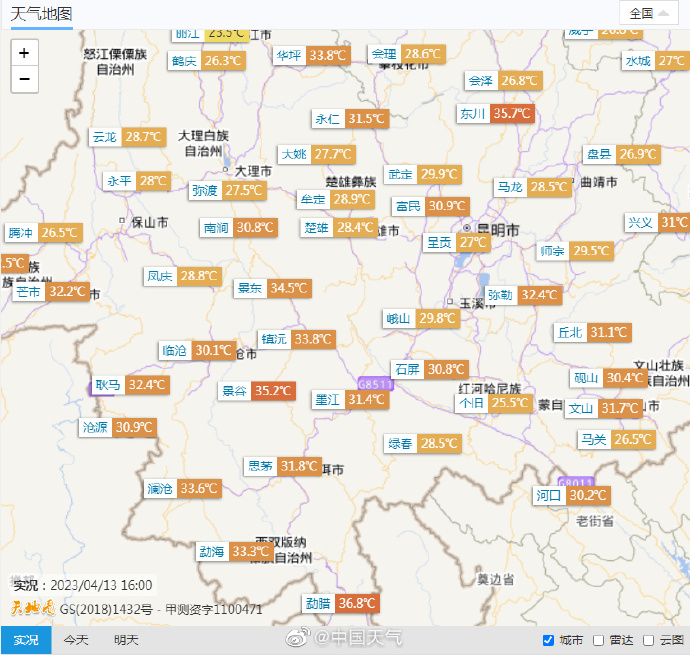Click the 腾冲 26.5℃ temperature marker
This screenshot has width=690, height=655.
tap(42, 232)
